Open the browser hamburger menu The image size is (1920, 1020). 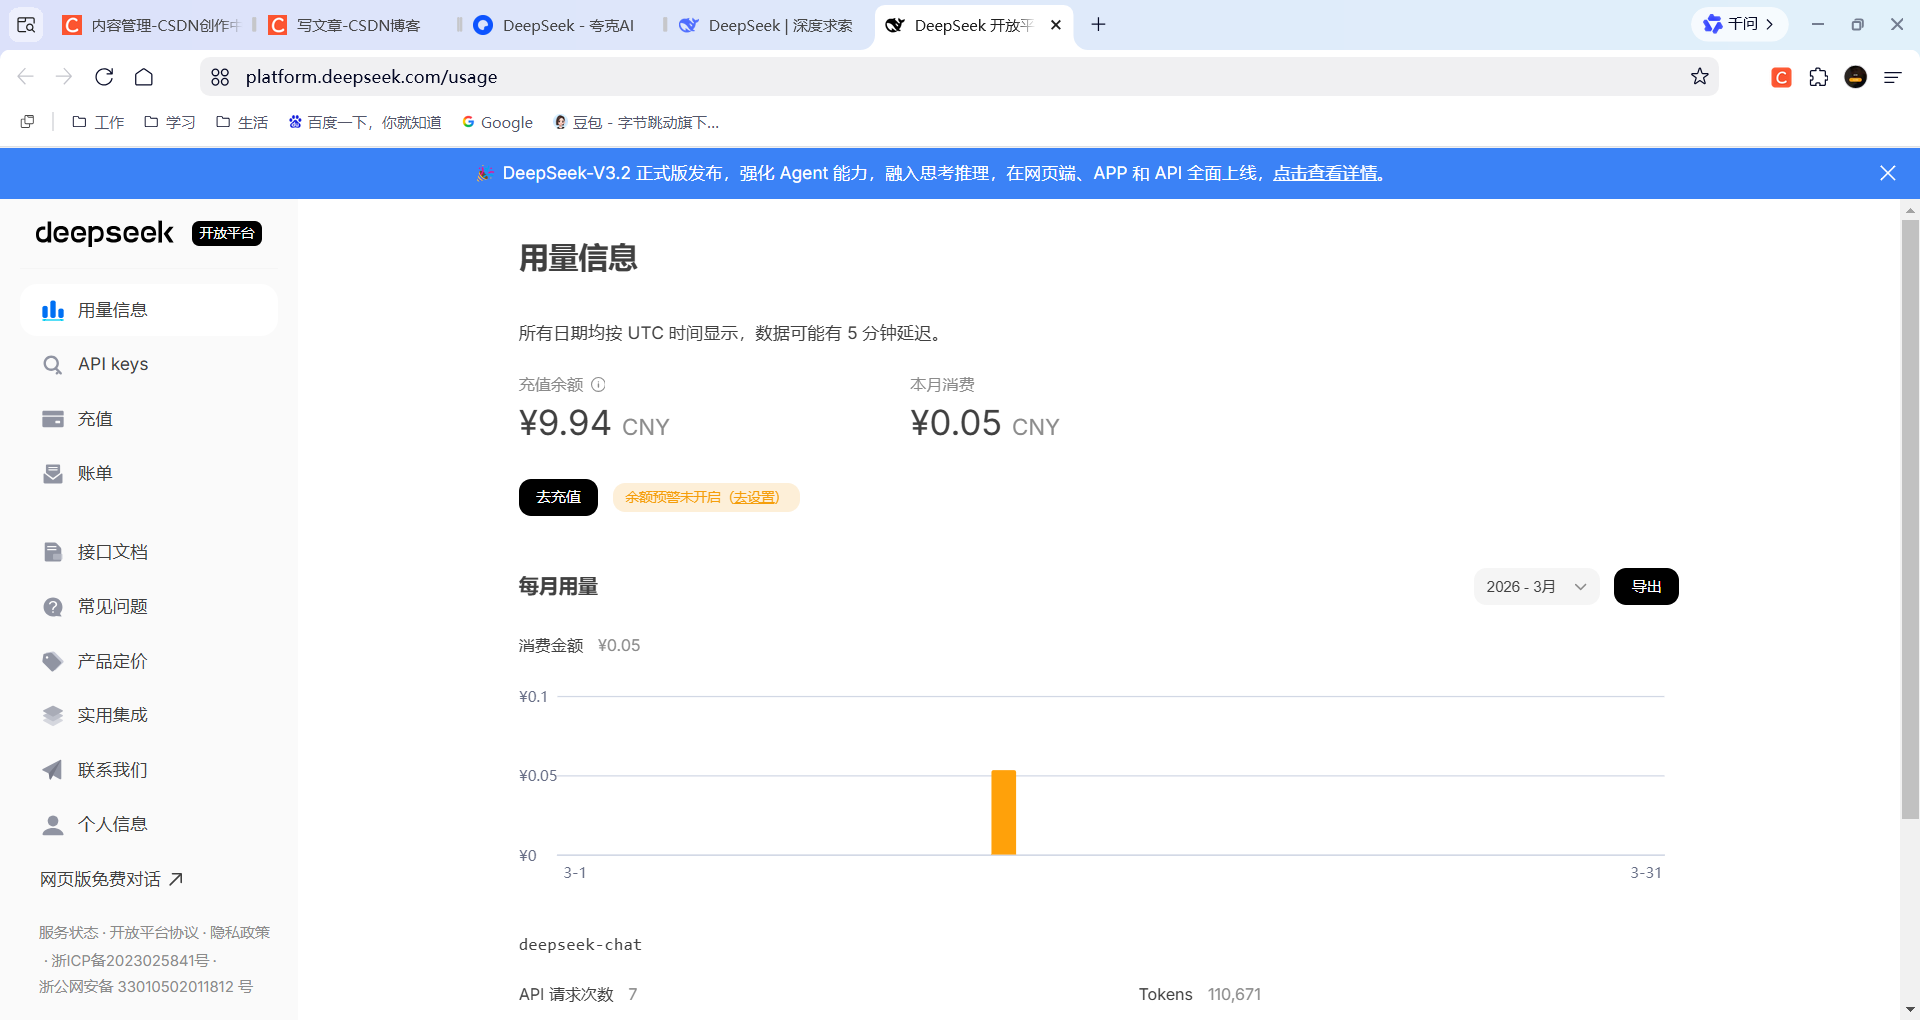[1895, 76]
